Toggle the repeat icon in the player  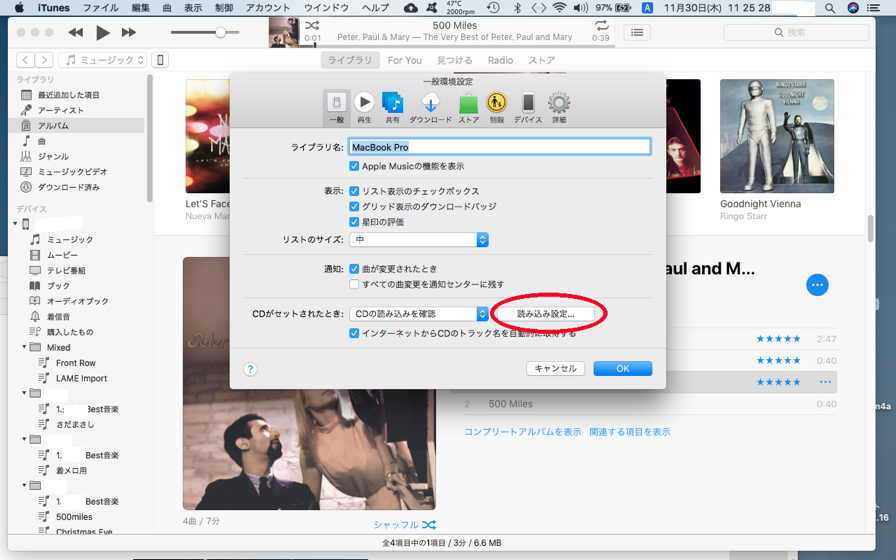click(601, 25)
